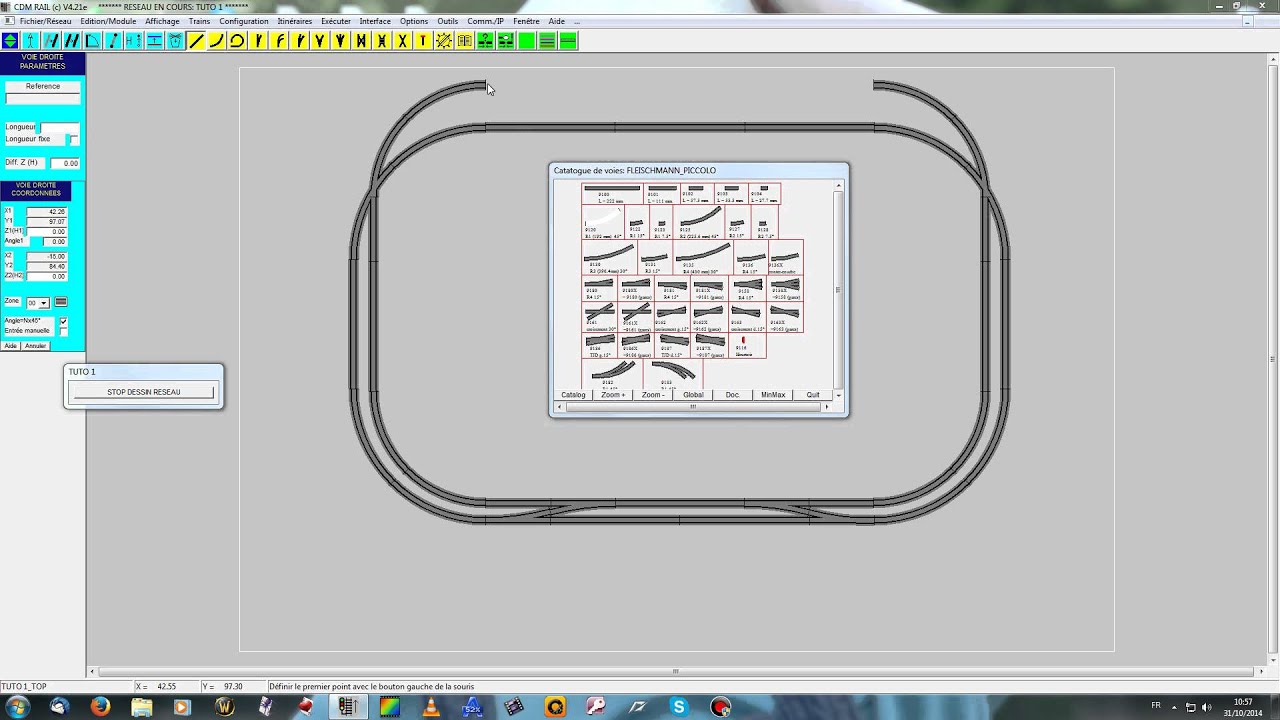Click the Annuler button in the side panel
The image size is (1280, 720).
pyautogui.click(x=36, y=346)
